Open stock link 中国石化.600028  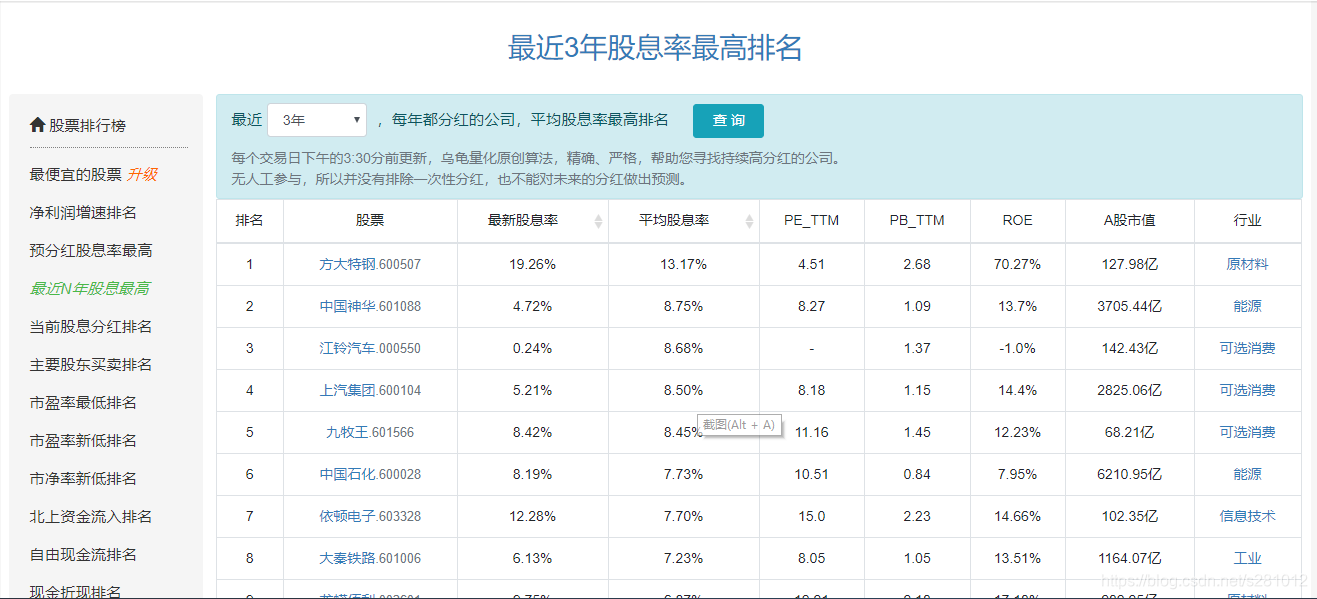pyautogui.click(x=370, y=474)
